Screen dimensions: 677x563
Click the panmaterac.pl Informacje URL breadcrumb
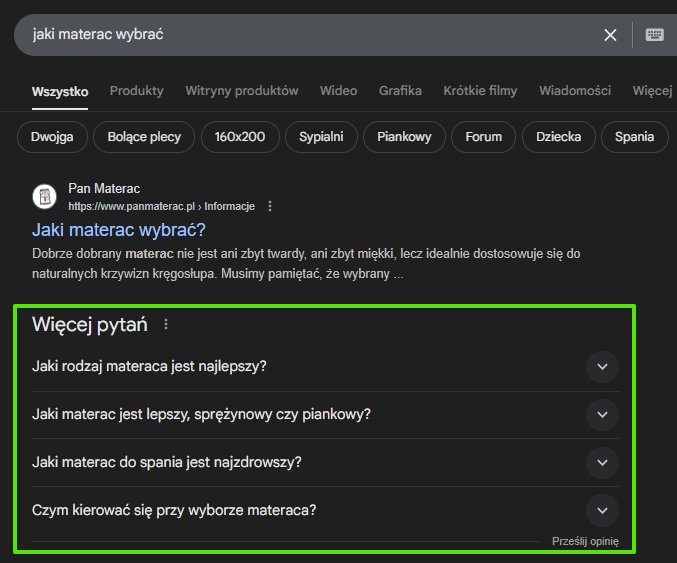tap(161, 206)
